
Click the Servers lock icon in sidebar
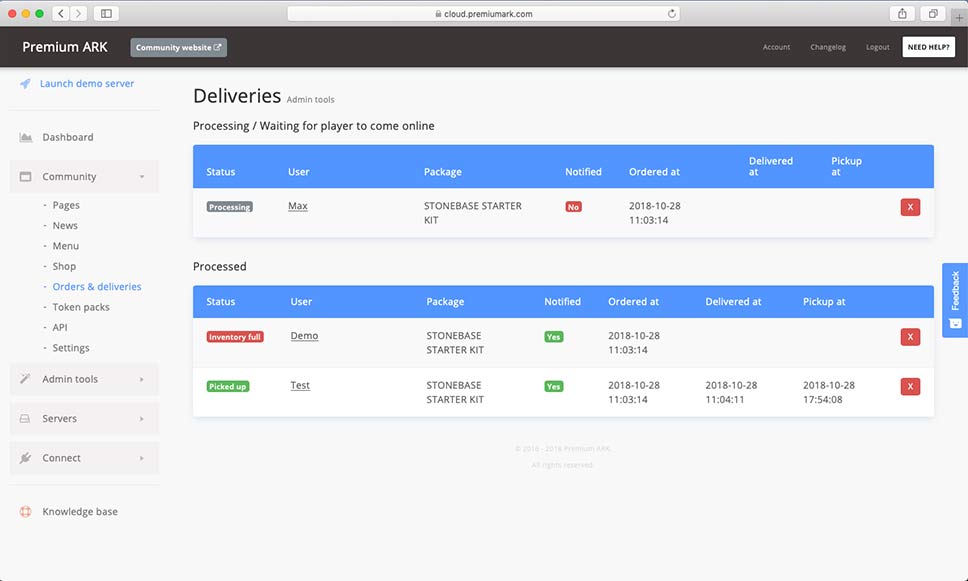(x=24, y=418)
